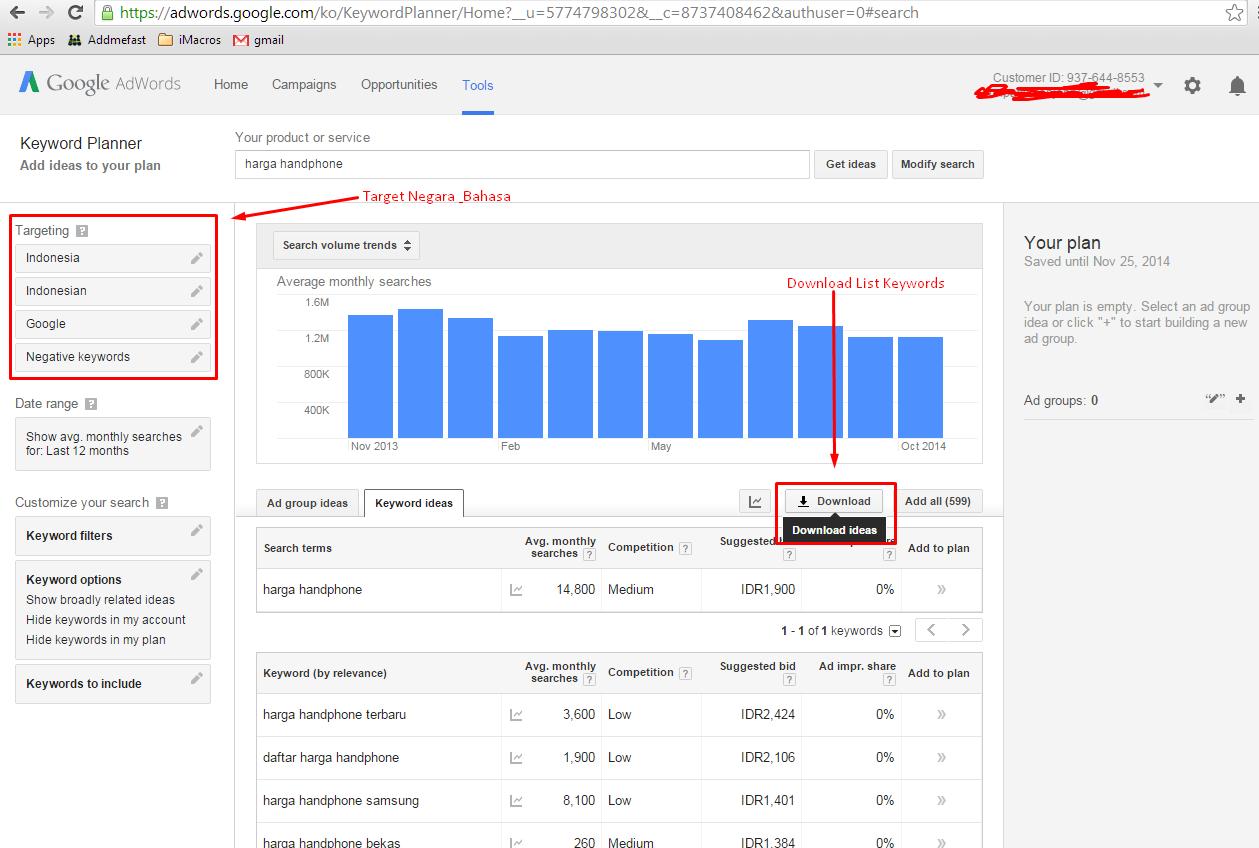Select the daftar harga handphone keyword
1259x848 pixels.
pyautogui.click(x=331, y=758)
